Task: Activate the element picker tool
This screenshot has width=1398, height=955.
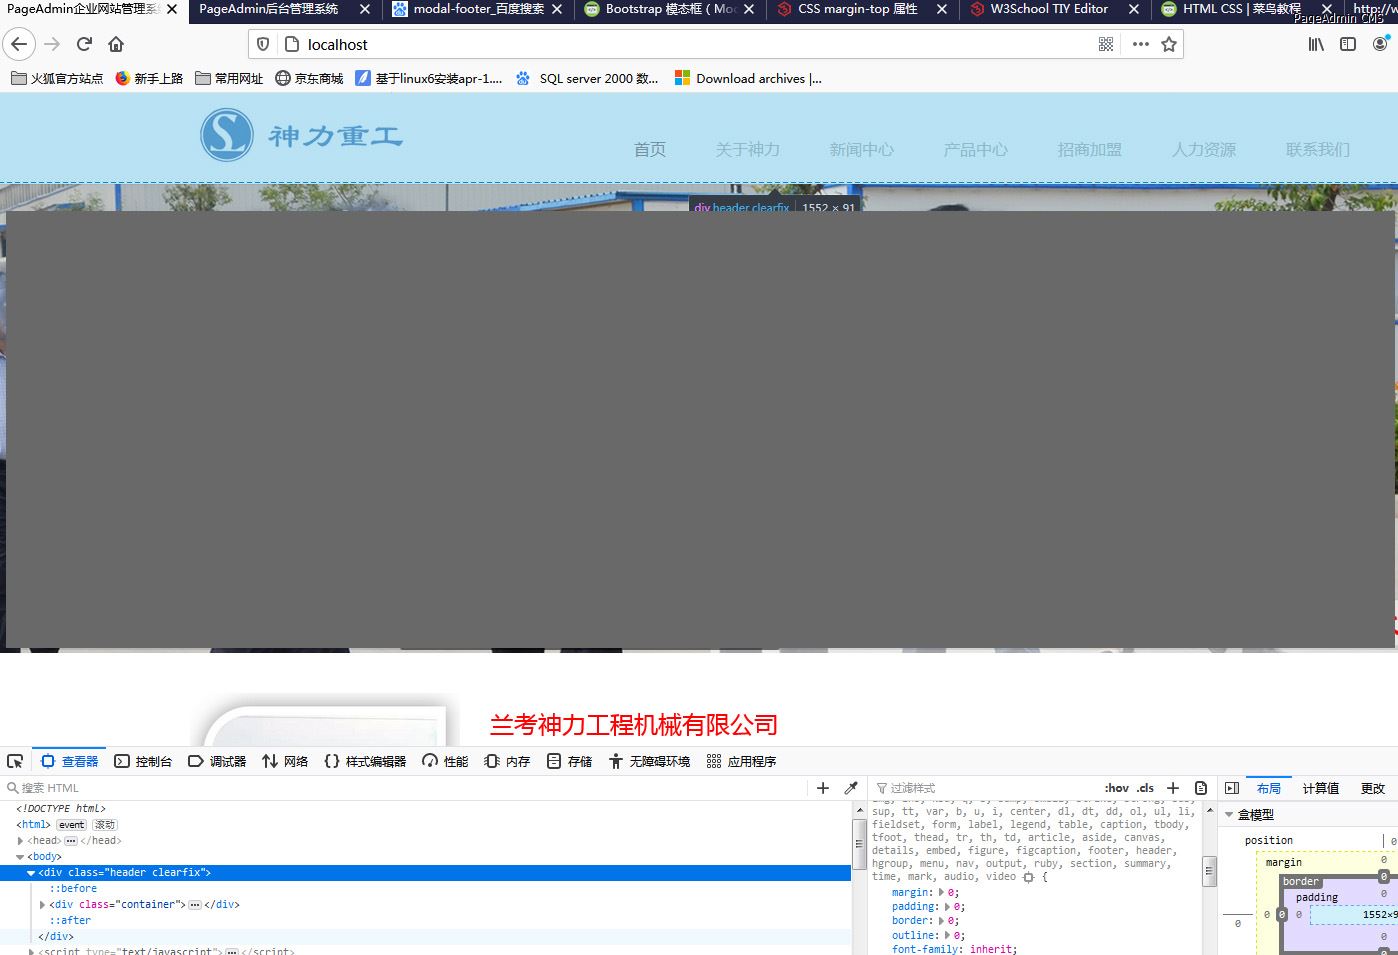Action: click(15, 761)
